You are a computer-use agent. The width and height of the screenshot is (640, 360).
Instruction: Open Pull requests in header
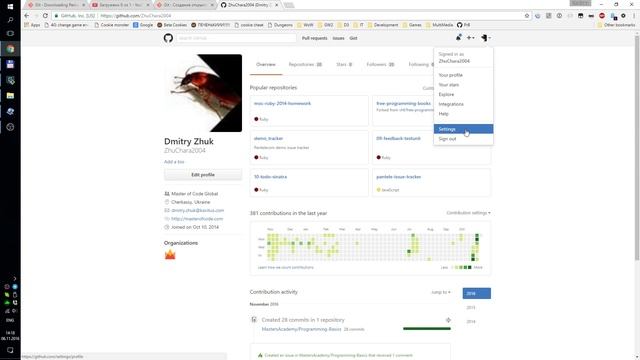point(314,38)
